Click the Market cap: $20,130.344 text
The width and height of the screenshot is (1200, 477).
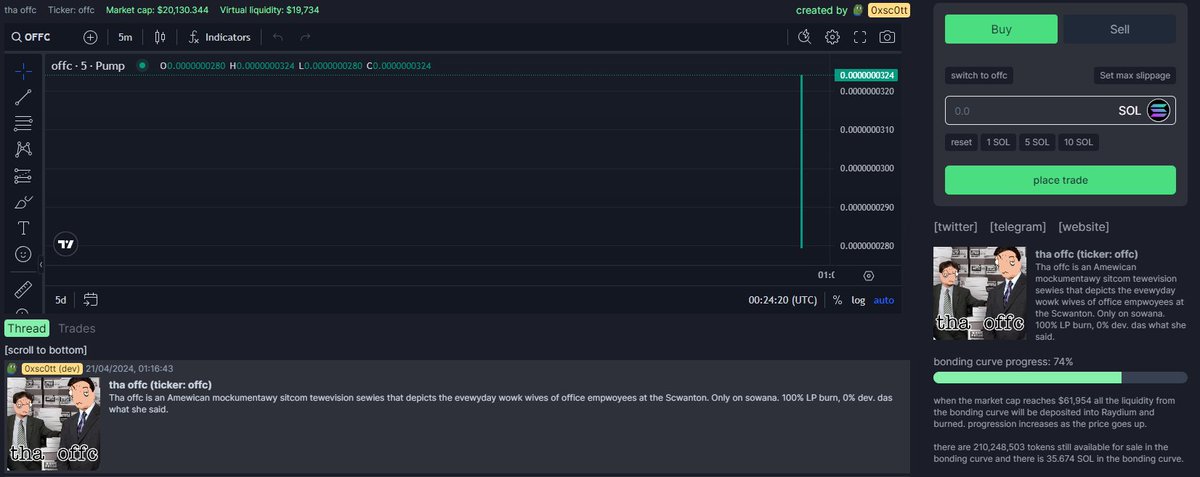click(x=158, y=10)
